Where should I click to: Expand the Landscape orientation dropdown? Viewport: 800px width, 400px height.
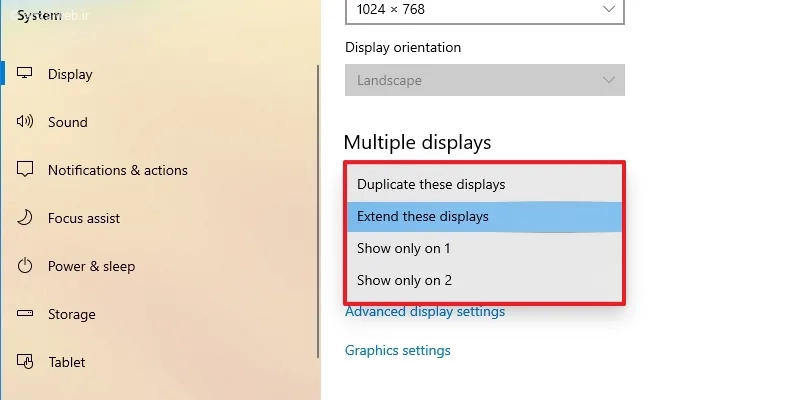484,80
